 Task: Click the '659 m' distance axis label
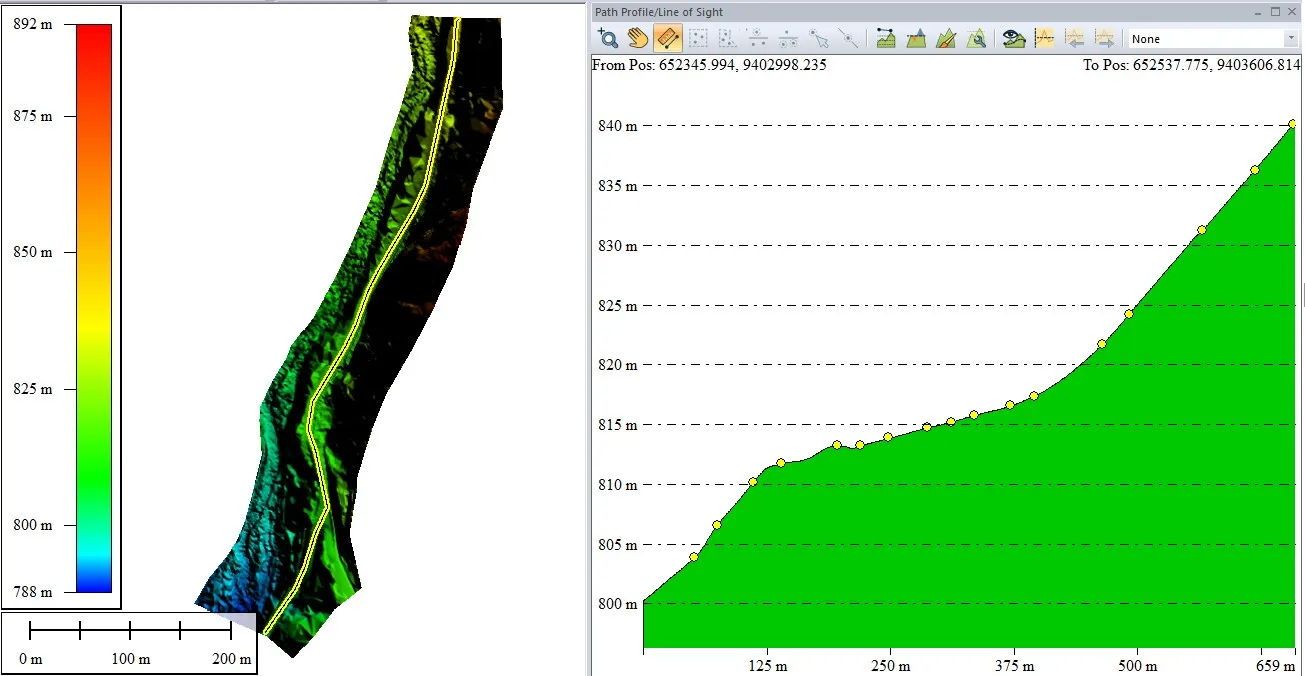(1276, 666)
